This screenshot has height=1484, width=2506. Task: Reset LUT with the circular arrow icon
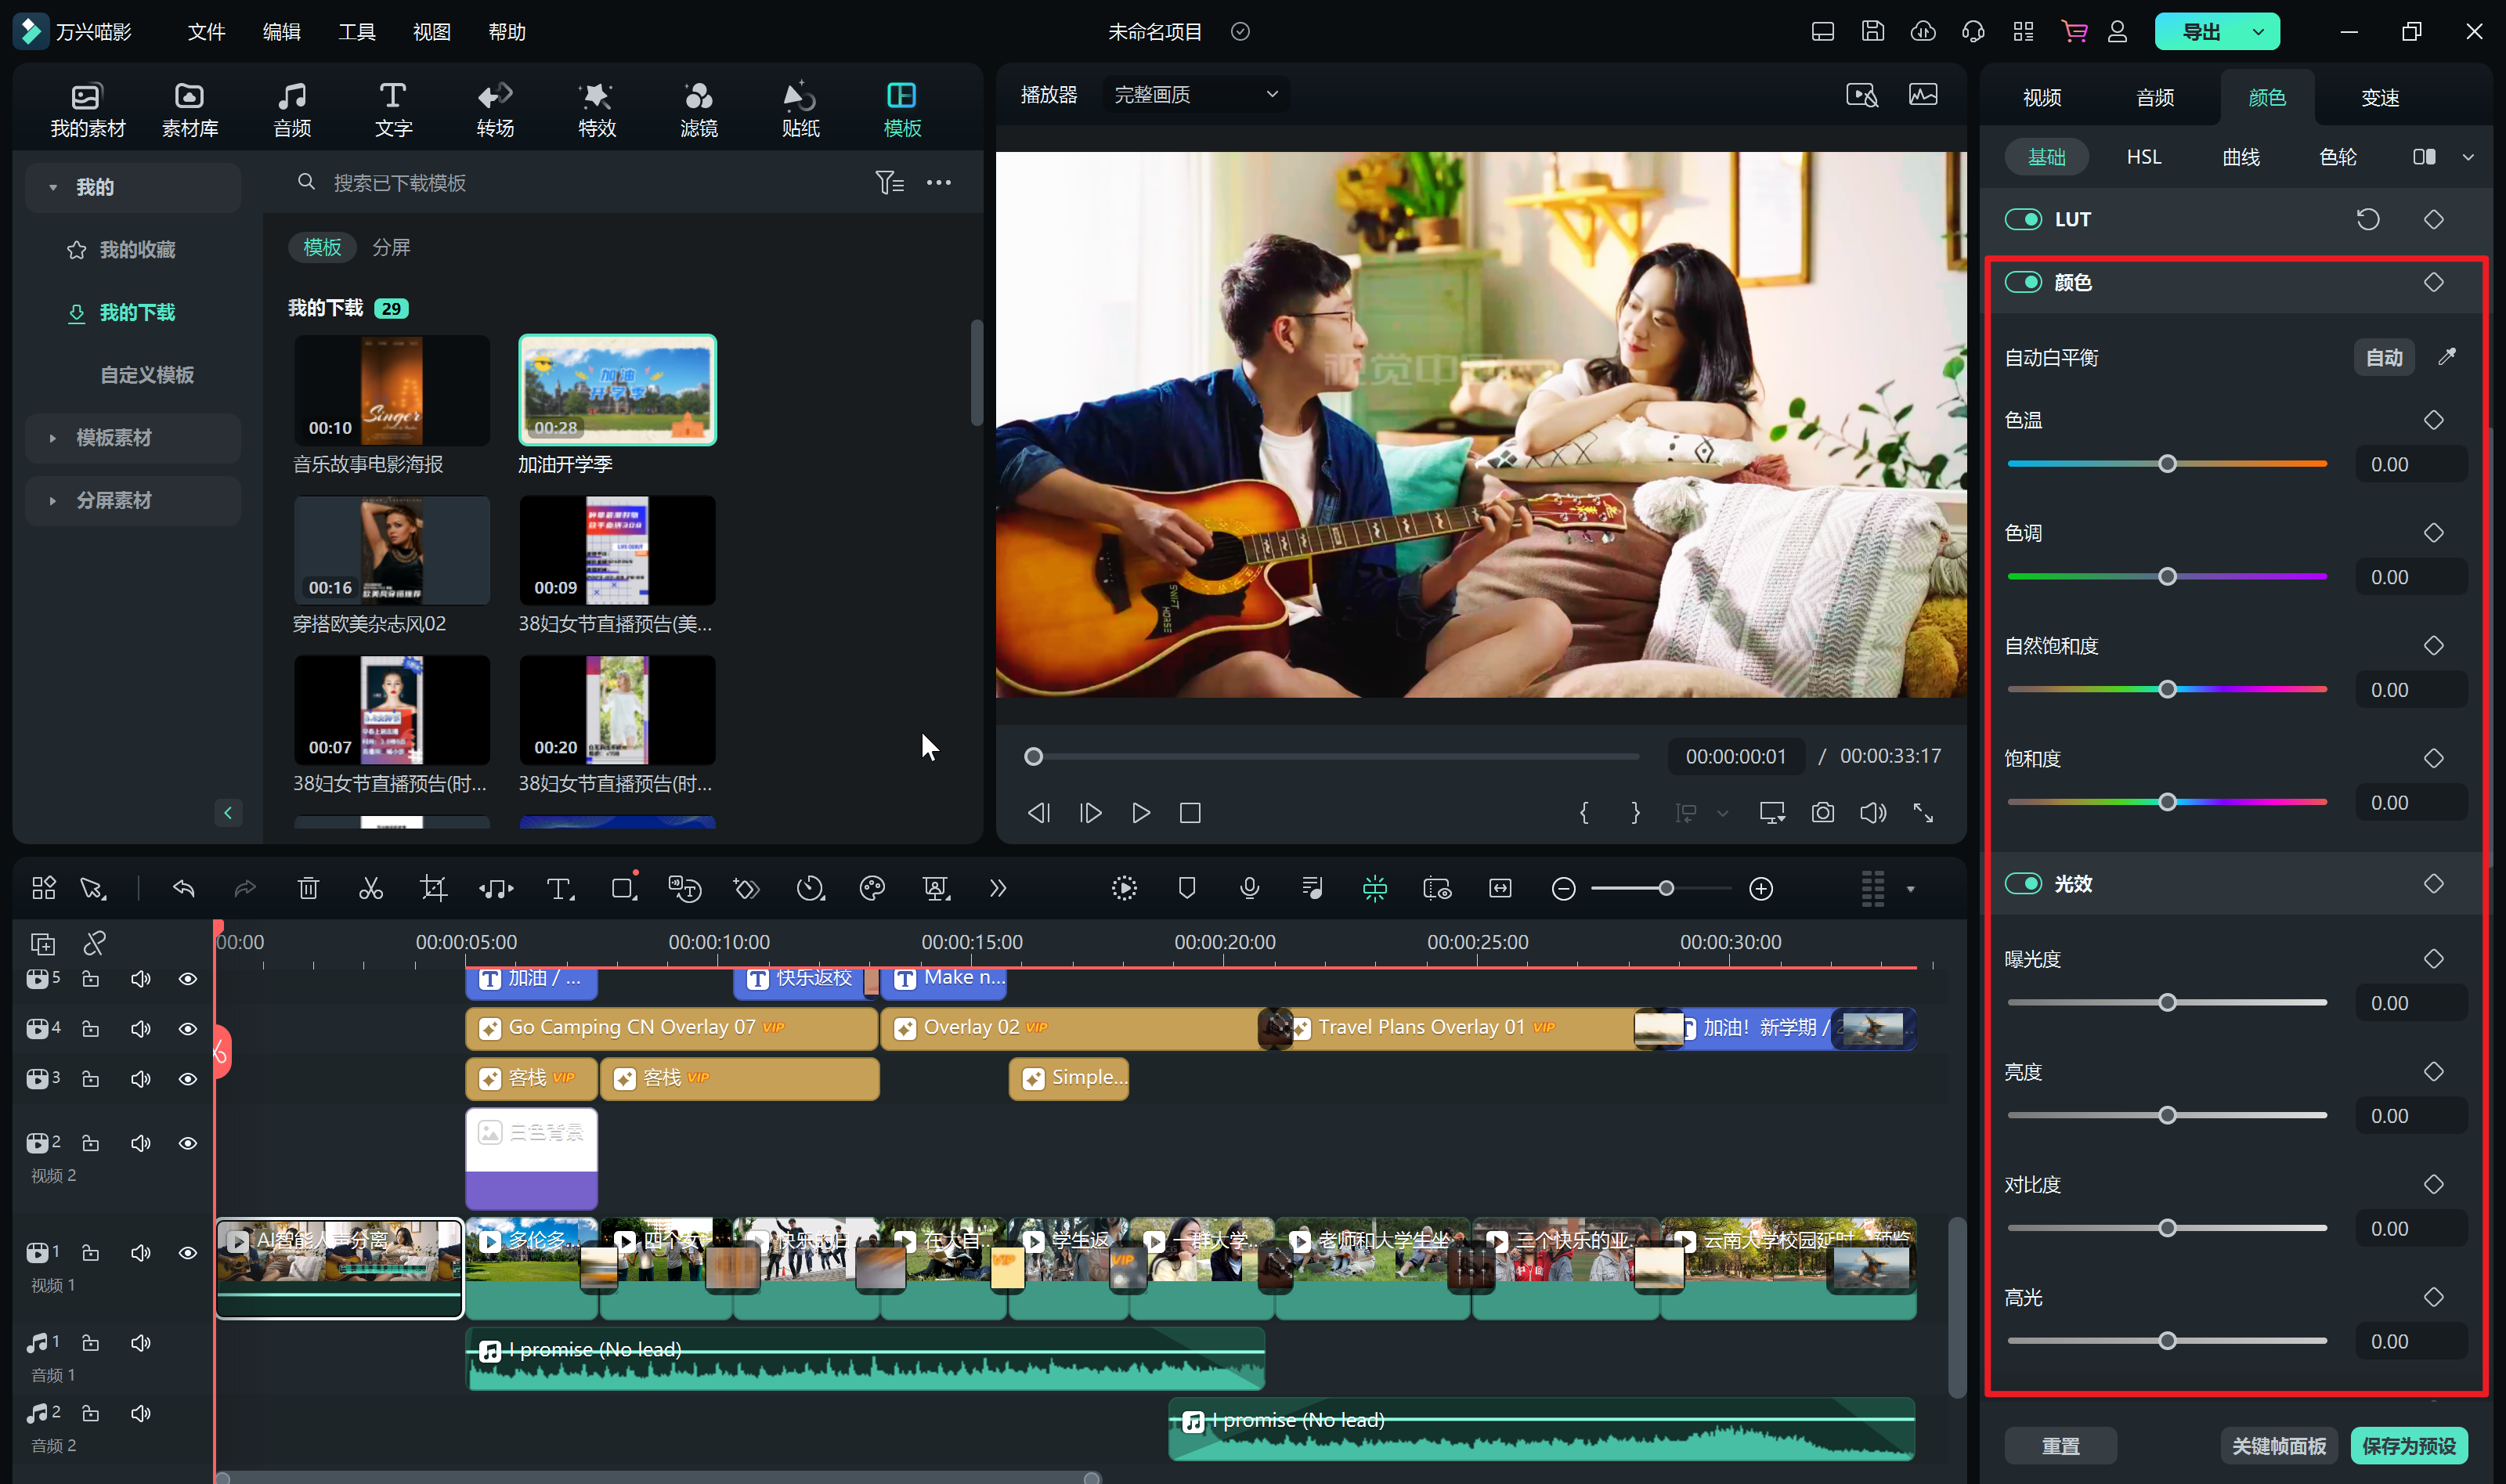[x=2368, y=219]
